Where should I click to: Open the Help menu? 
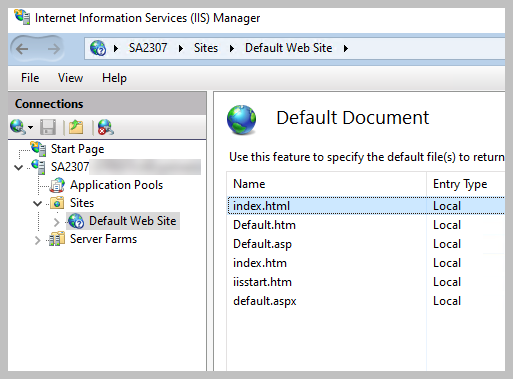click(x=114, y=78)
